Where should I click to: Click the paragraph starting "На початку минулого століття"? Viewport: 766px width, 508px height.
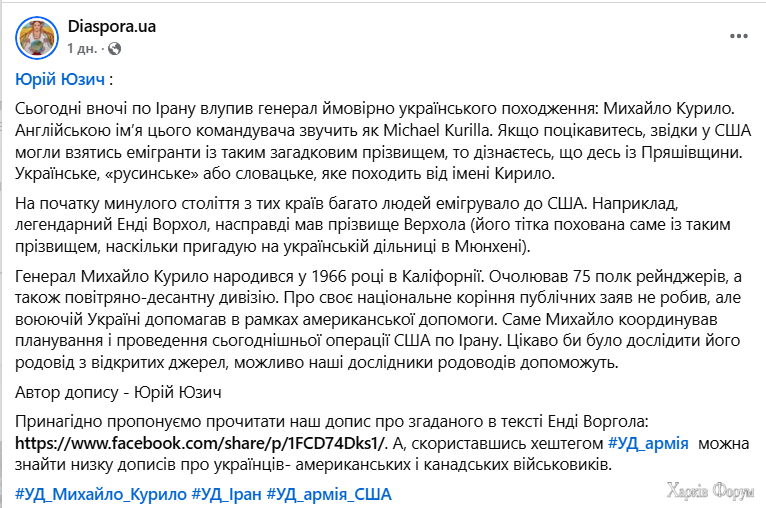tap(373, 225)
